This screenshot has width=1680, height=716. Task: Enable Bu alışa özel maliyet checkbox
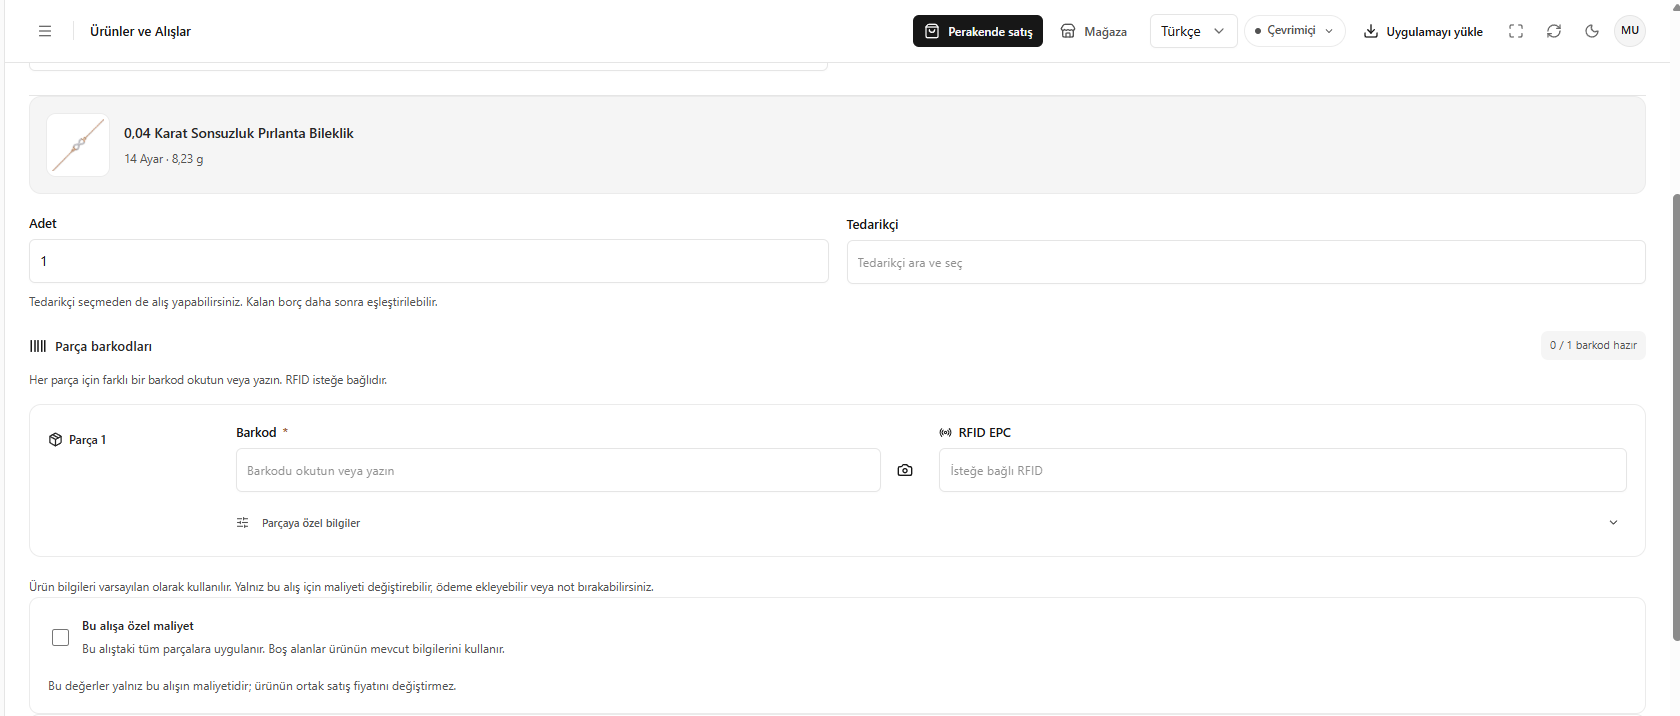pos(60,637)
